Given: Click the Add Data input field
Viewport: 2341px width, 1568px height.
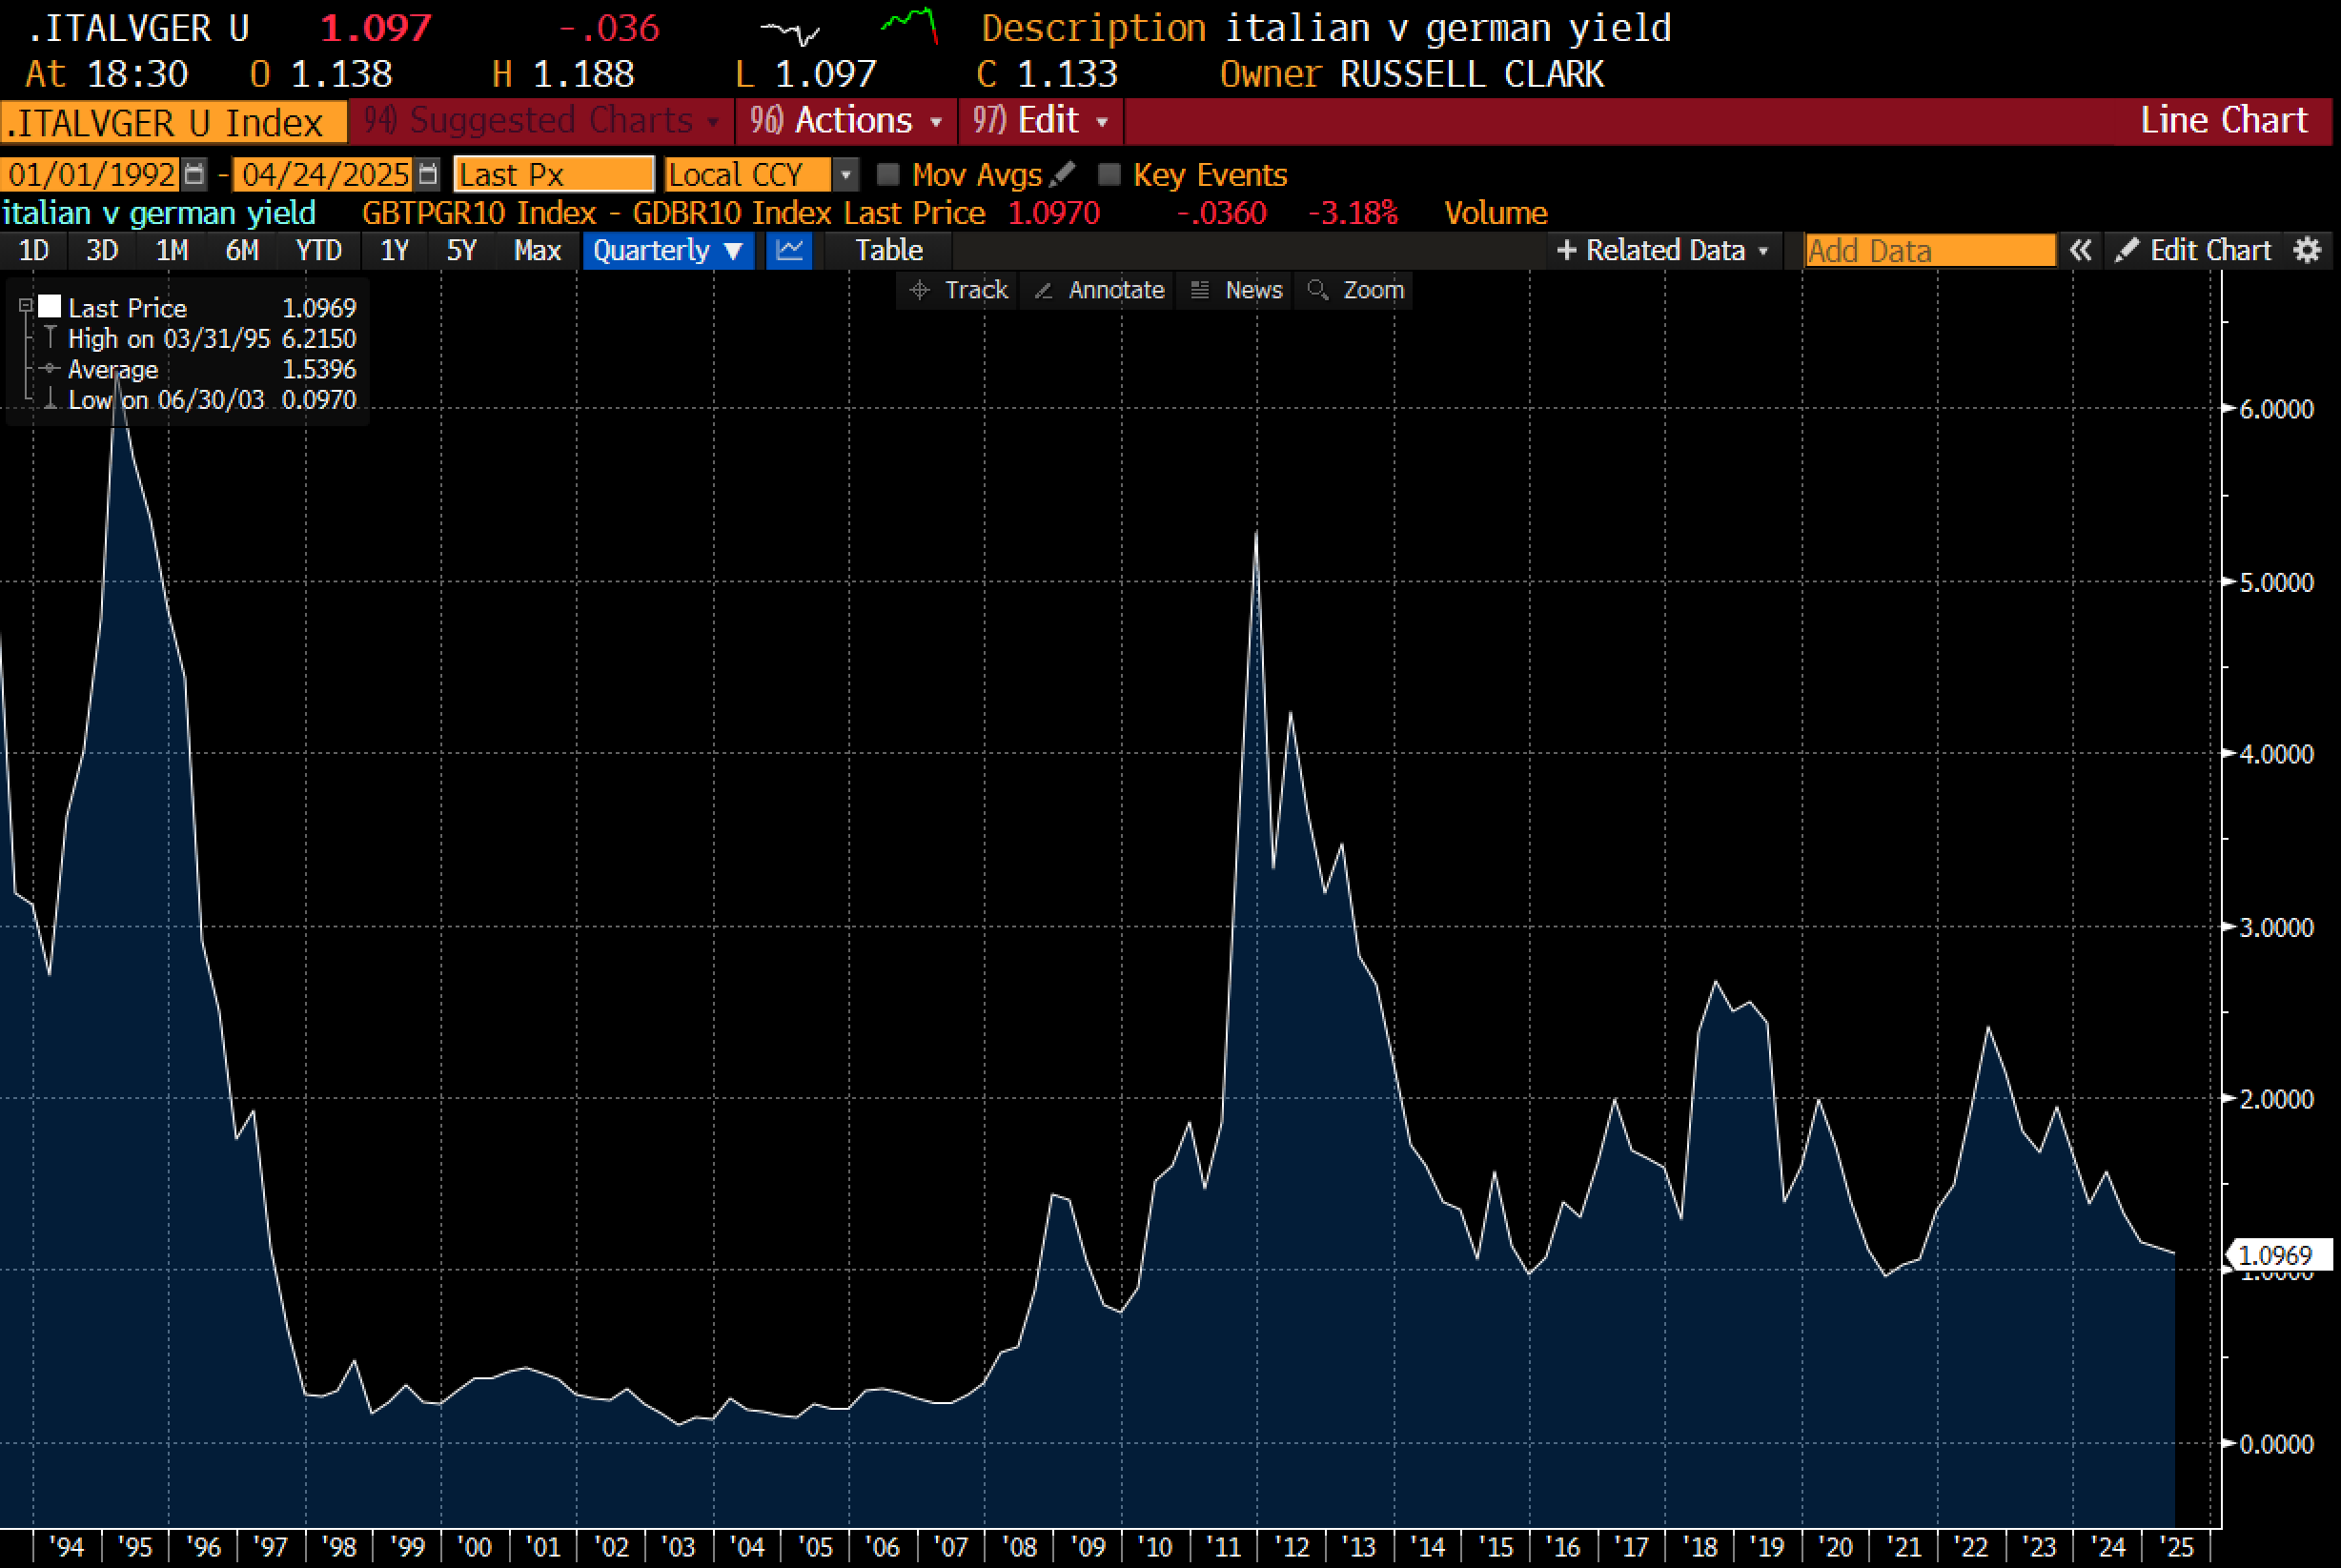Looking at the screenshot, I should point(1929,251).
